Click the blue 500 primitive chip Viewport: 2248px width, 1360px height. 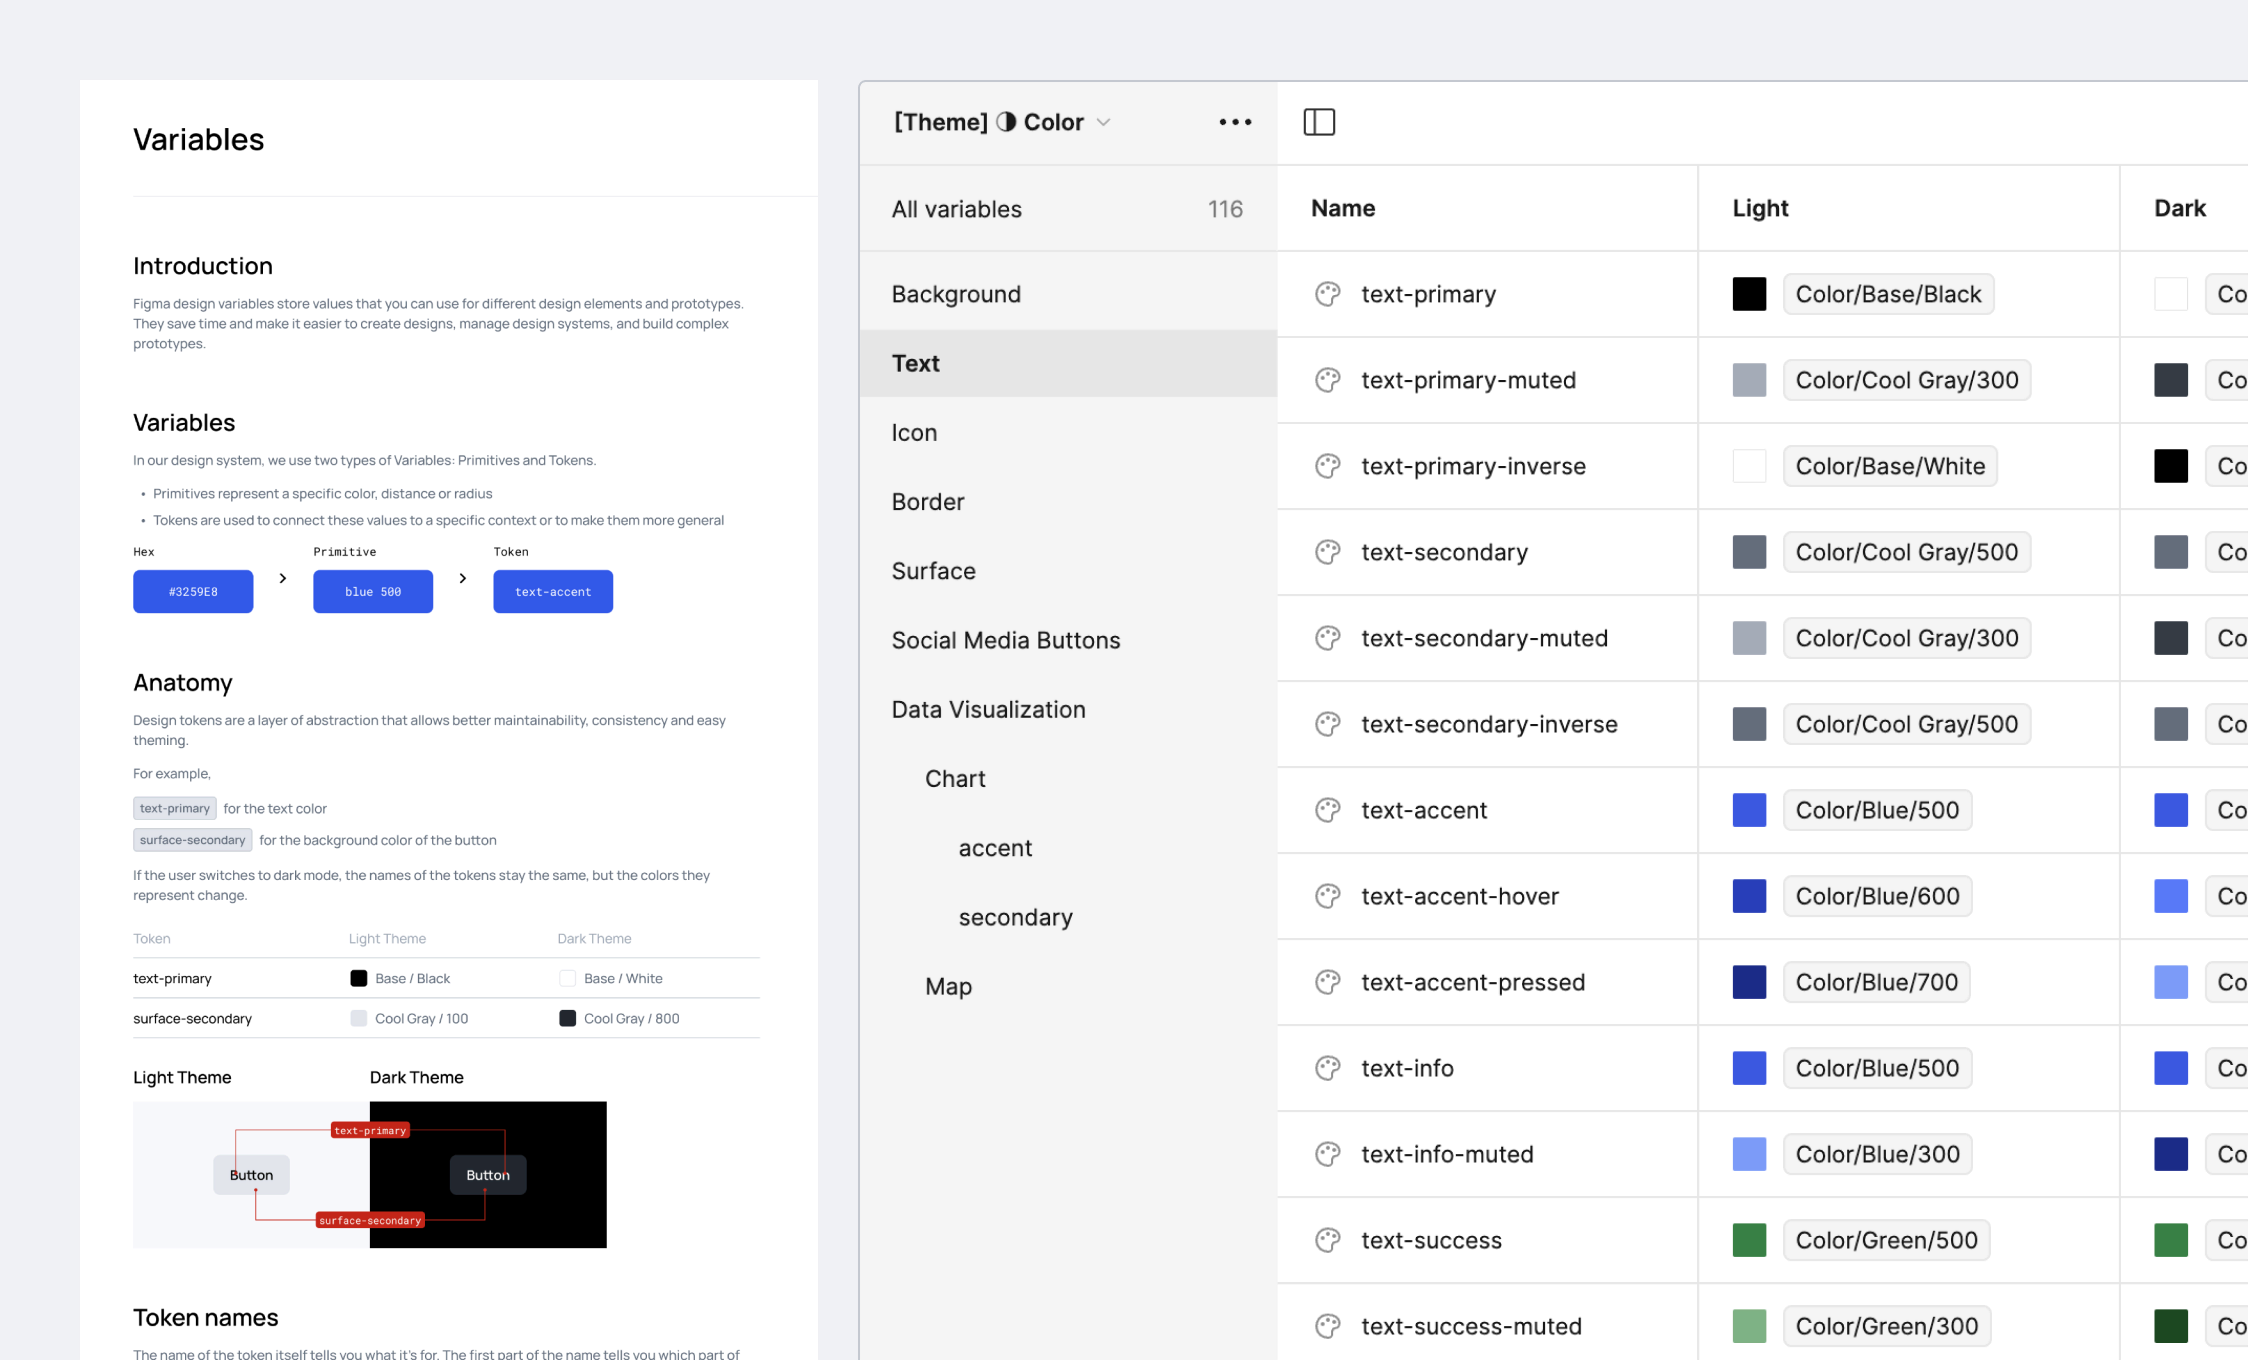[373, 591]
